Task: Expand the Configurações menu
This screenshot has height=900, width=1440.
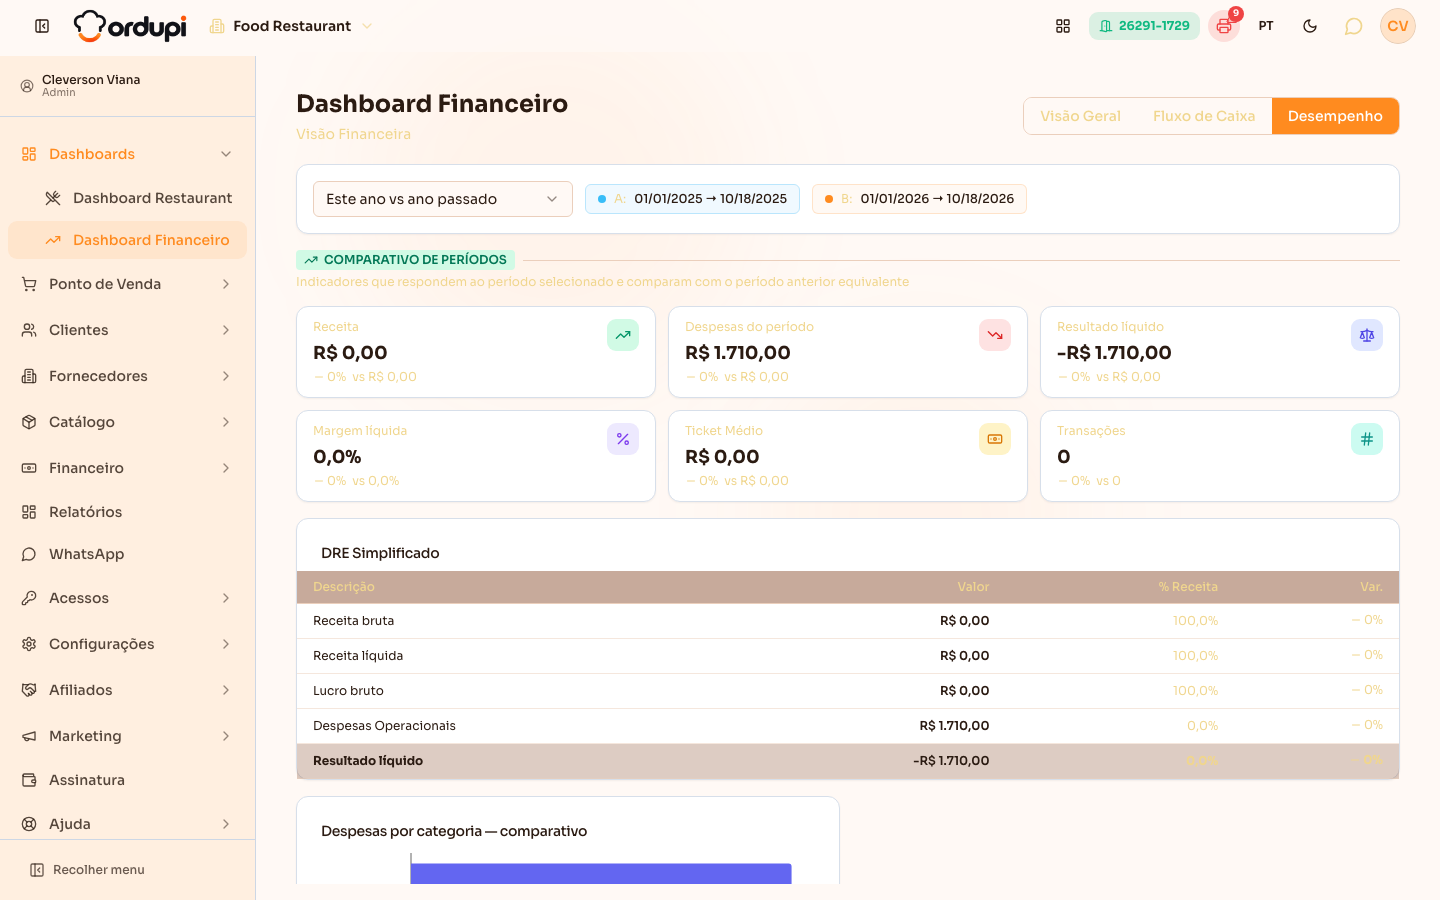Action: tap(127, 644)
